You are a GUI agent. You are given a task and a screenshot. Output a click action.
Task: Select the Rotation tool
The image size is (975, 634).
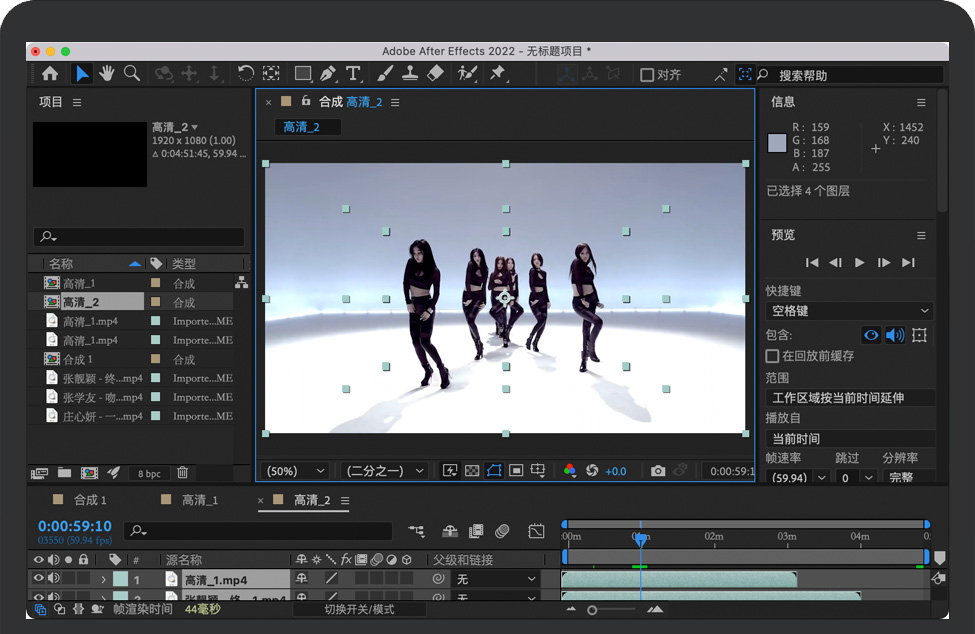245,73
